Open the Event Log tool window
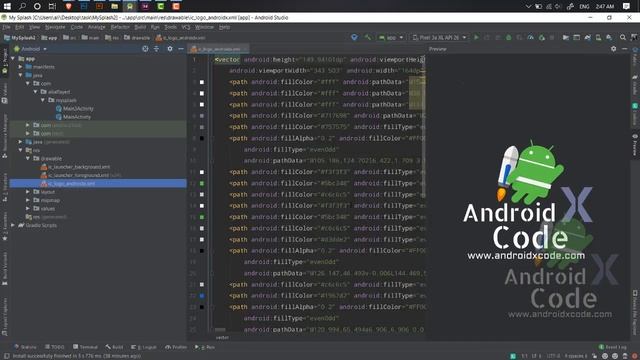This screenshot has height=360, width=640. tap(612, 347)
